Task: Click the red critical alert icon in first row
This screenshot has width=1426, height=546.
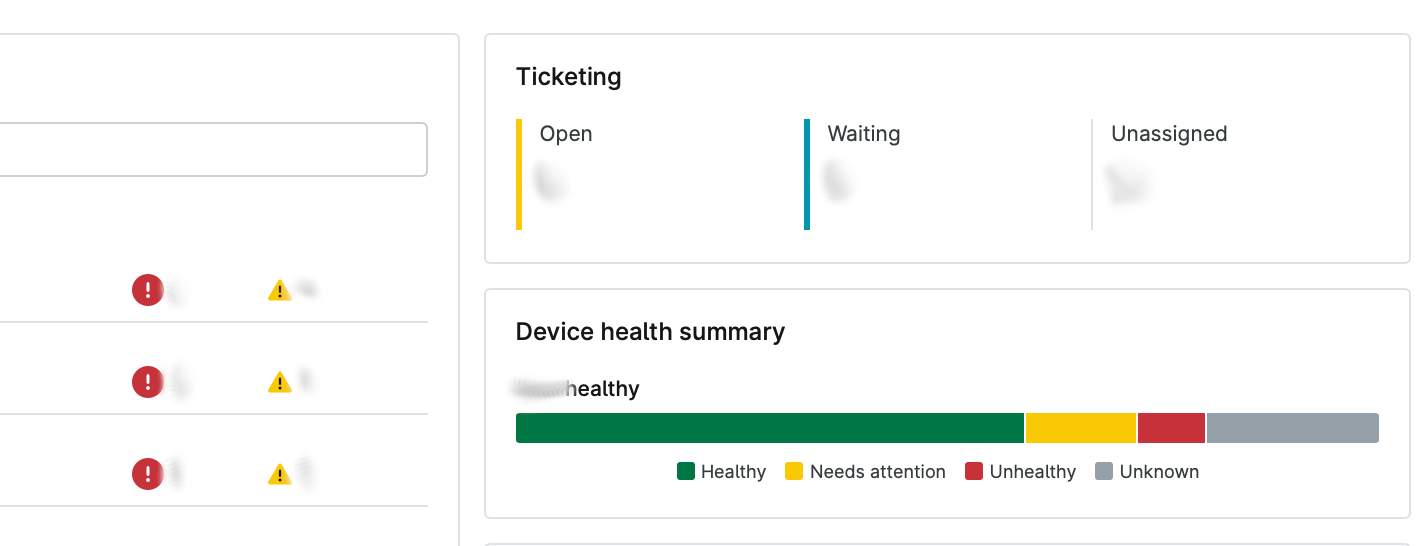Action: [148, 290]
